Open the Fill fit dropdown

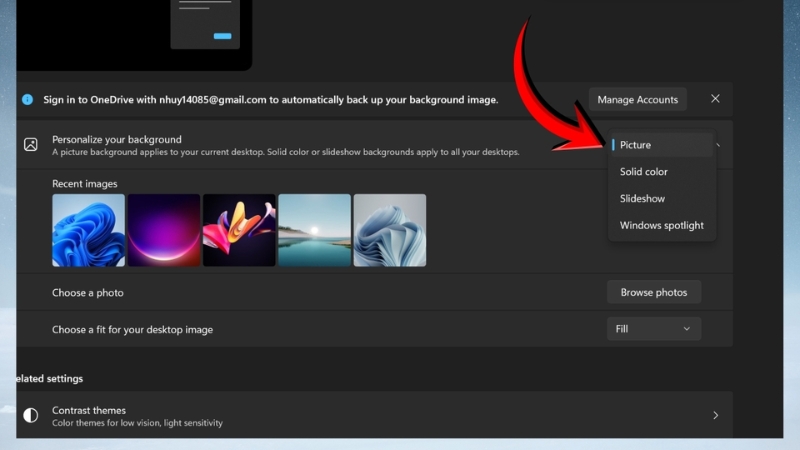pos(653,329)
